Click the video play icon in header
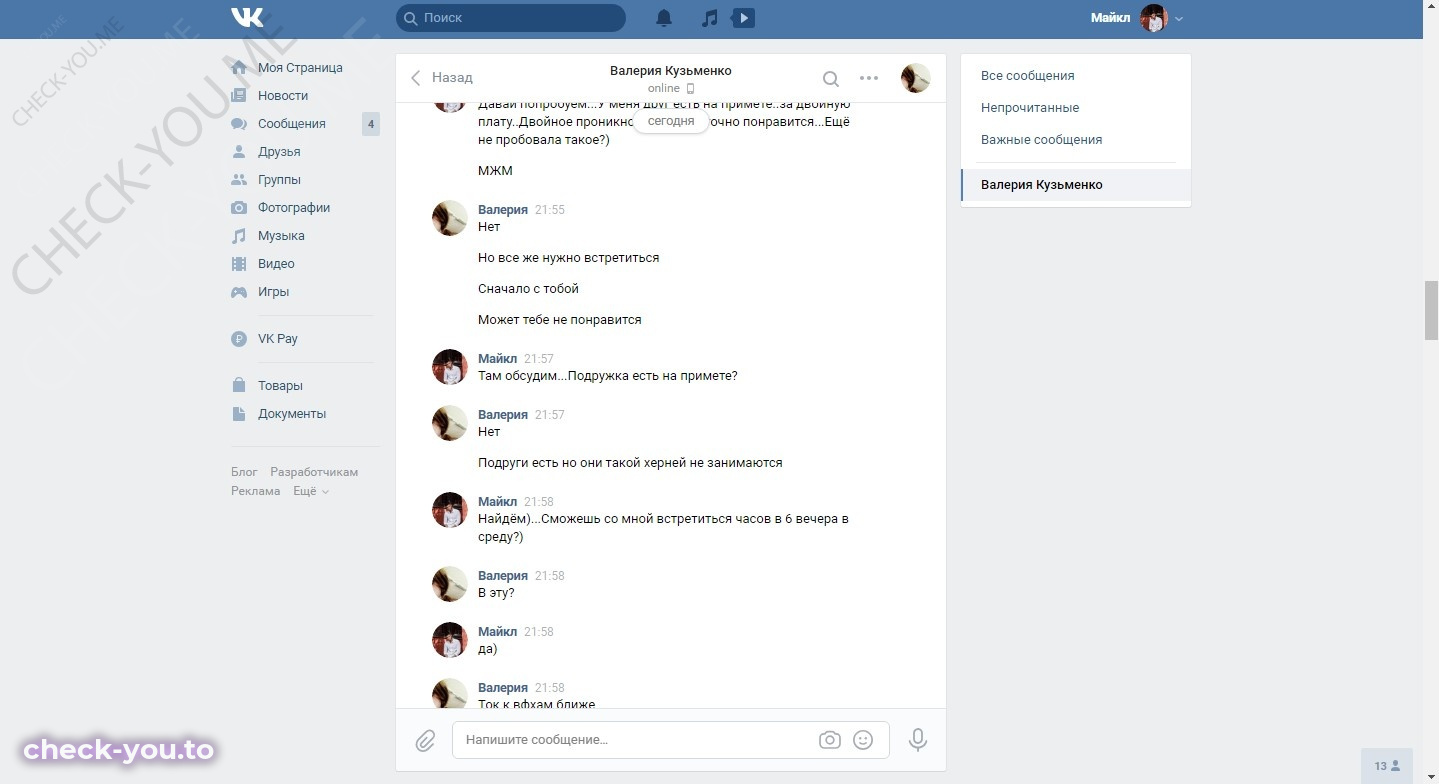The image size is (1439, 784). [x=743, y=18]
